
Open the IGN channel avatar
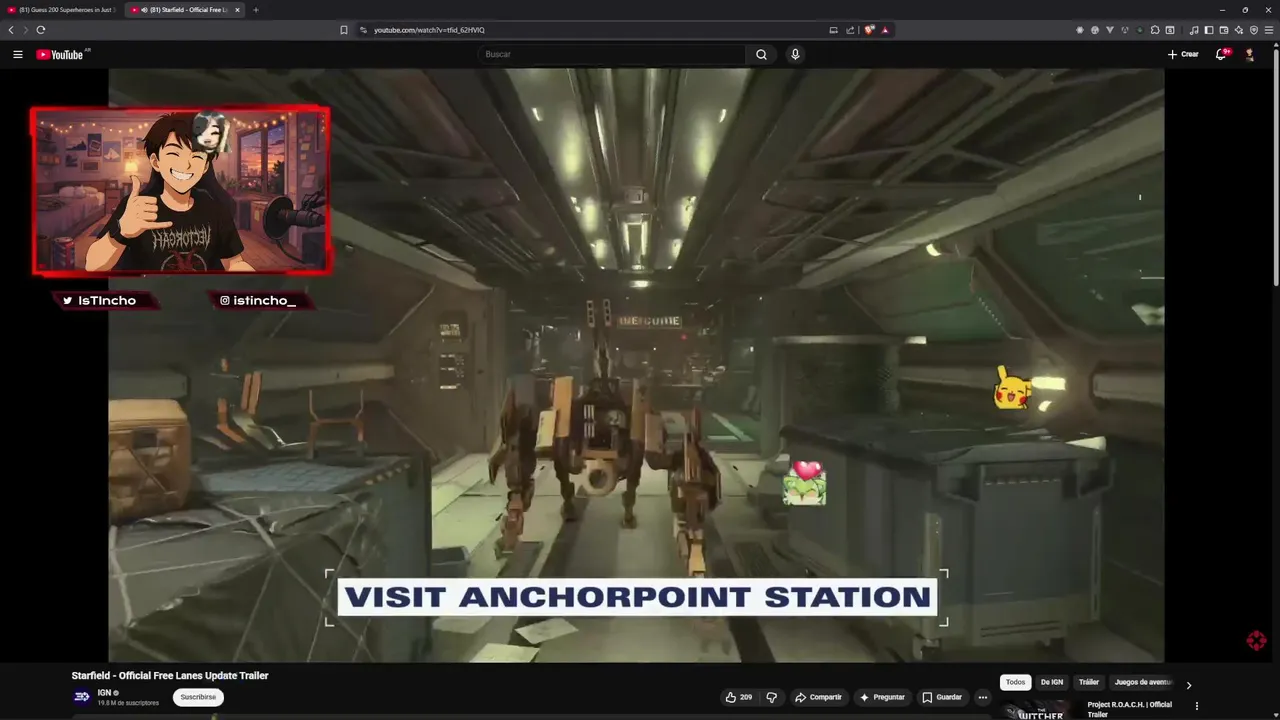(x=82, y=697)
